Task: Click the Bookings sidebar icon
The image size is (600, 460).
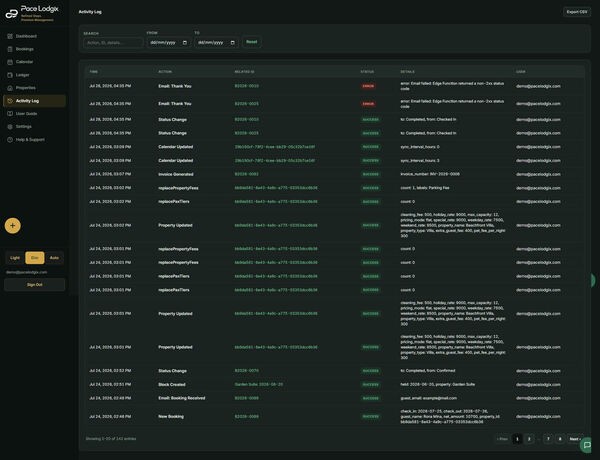Action: [10, 49]
